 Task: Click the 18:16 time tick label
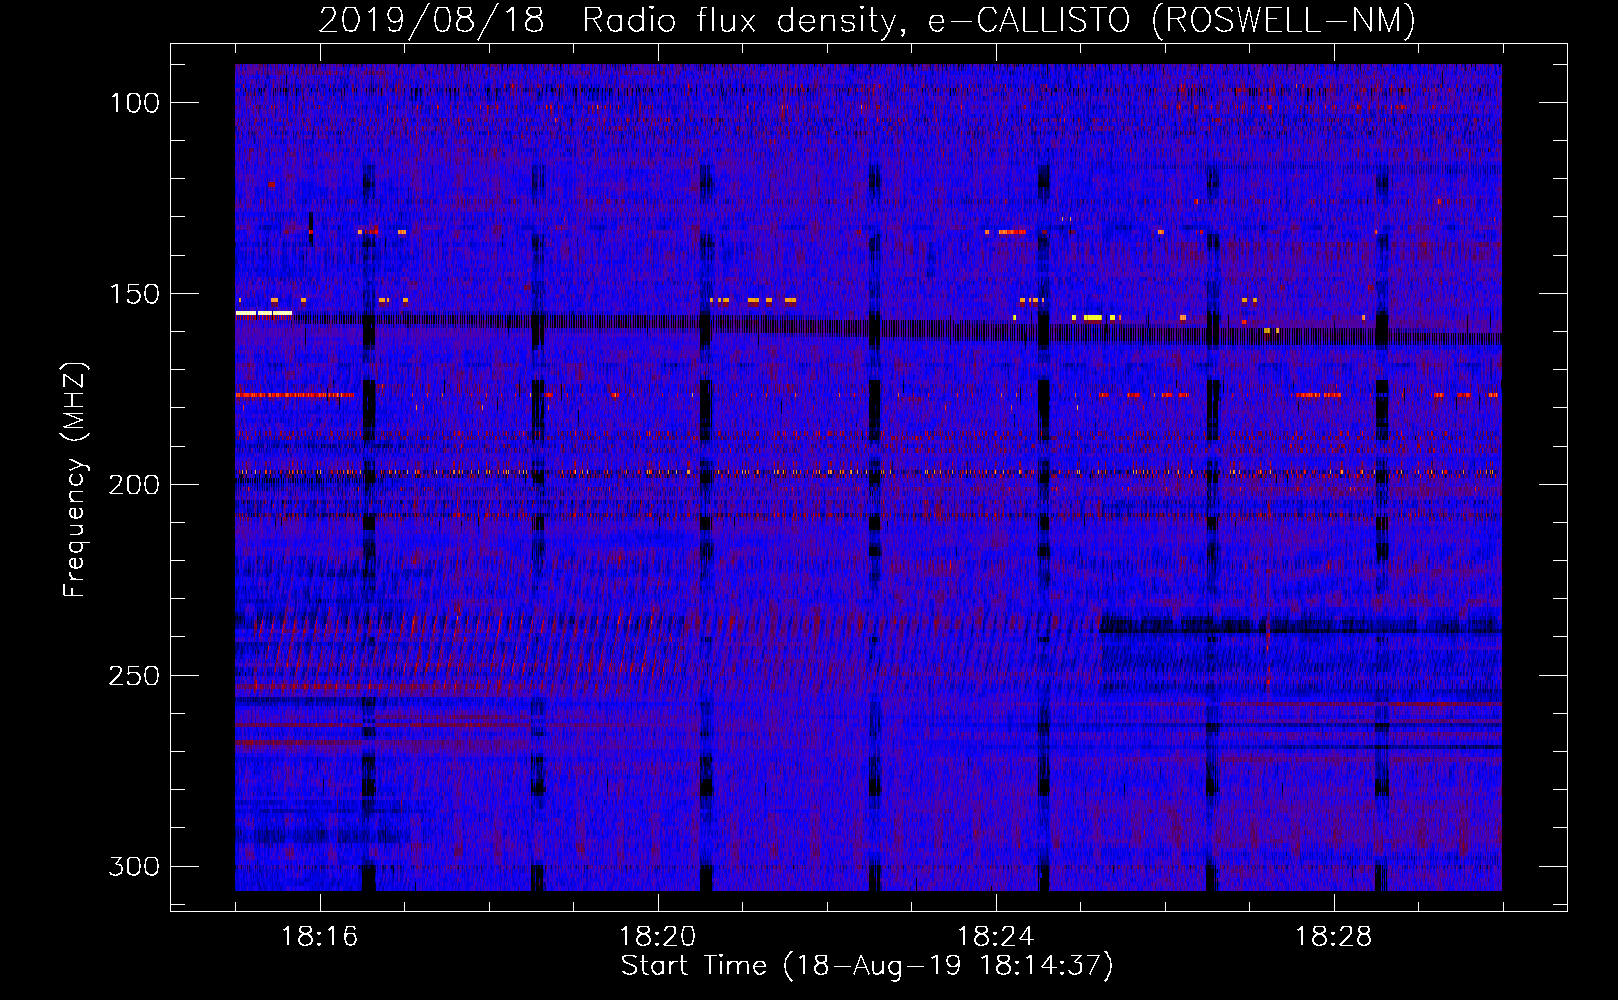pos(319,937)
